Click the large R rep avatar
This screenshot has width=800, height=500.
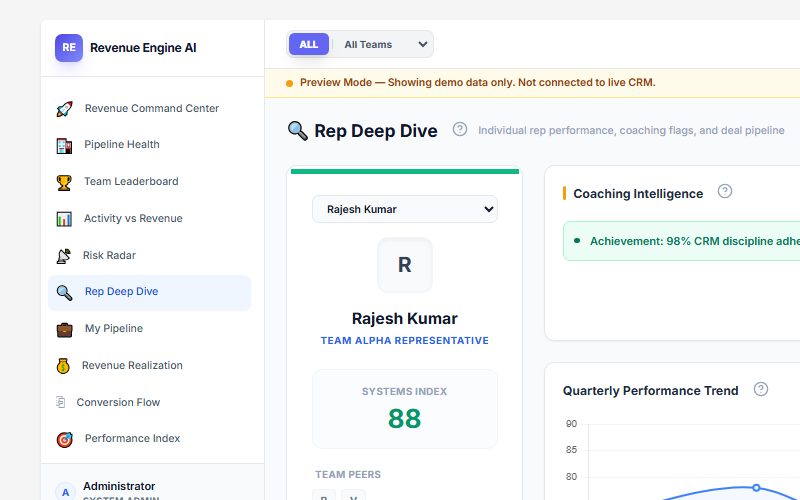405,265
